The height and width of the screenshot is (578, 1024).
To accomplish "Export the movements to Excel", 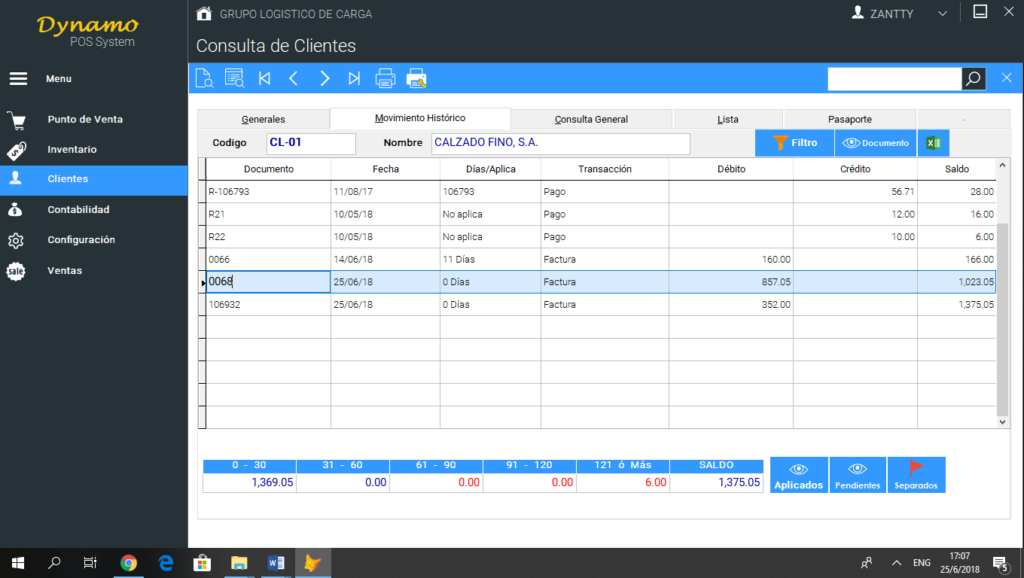I will (x=932, y=143).
